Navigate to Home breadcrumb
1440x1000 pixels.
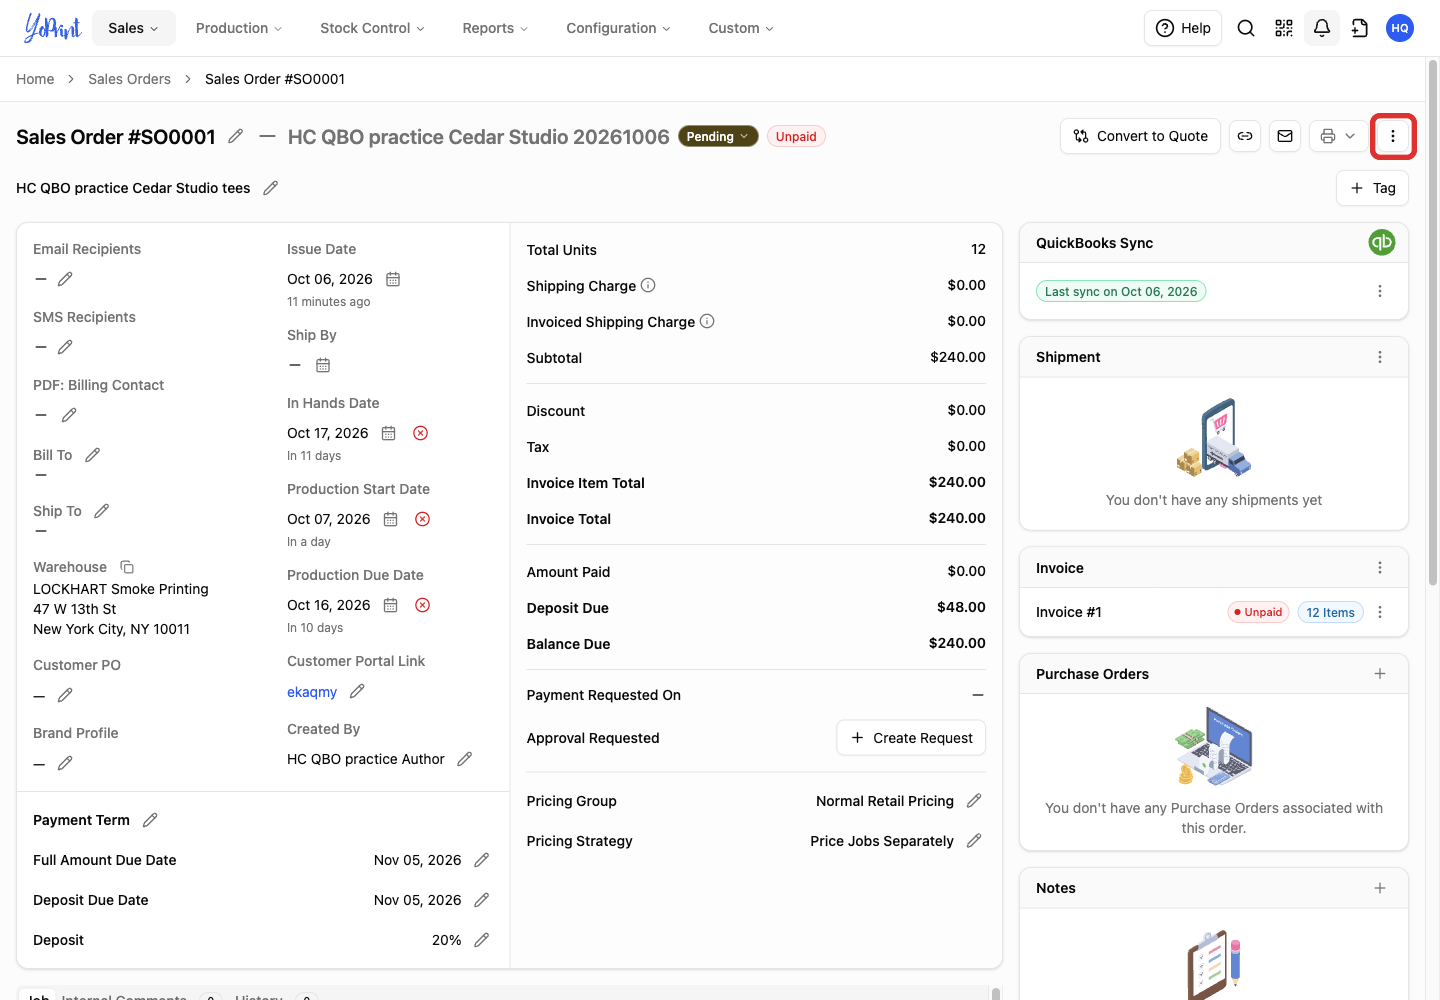(35, 79)
